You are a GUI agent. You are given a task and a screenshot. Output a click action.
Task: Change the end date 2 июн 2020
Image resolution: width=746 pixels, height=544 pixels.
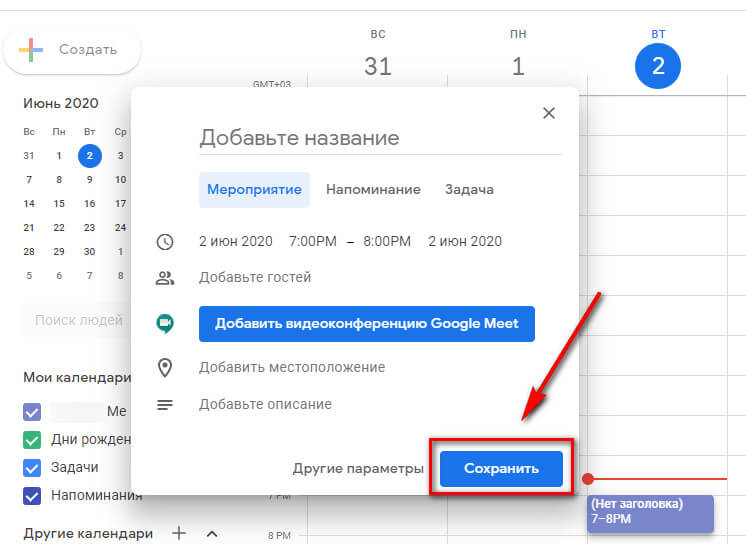coord(465,241)
